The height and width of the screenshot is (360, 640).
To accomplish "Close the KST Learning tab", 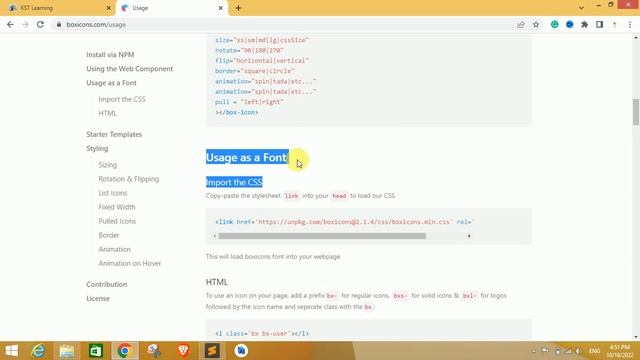I will pyautogui.click(x=109, y=8).
